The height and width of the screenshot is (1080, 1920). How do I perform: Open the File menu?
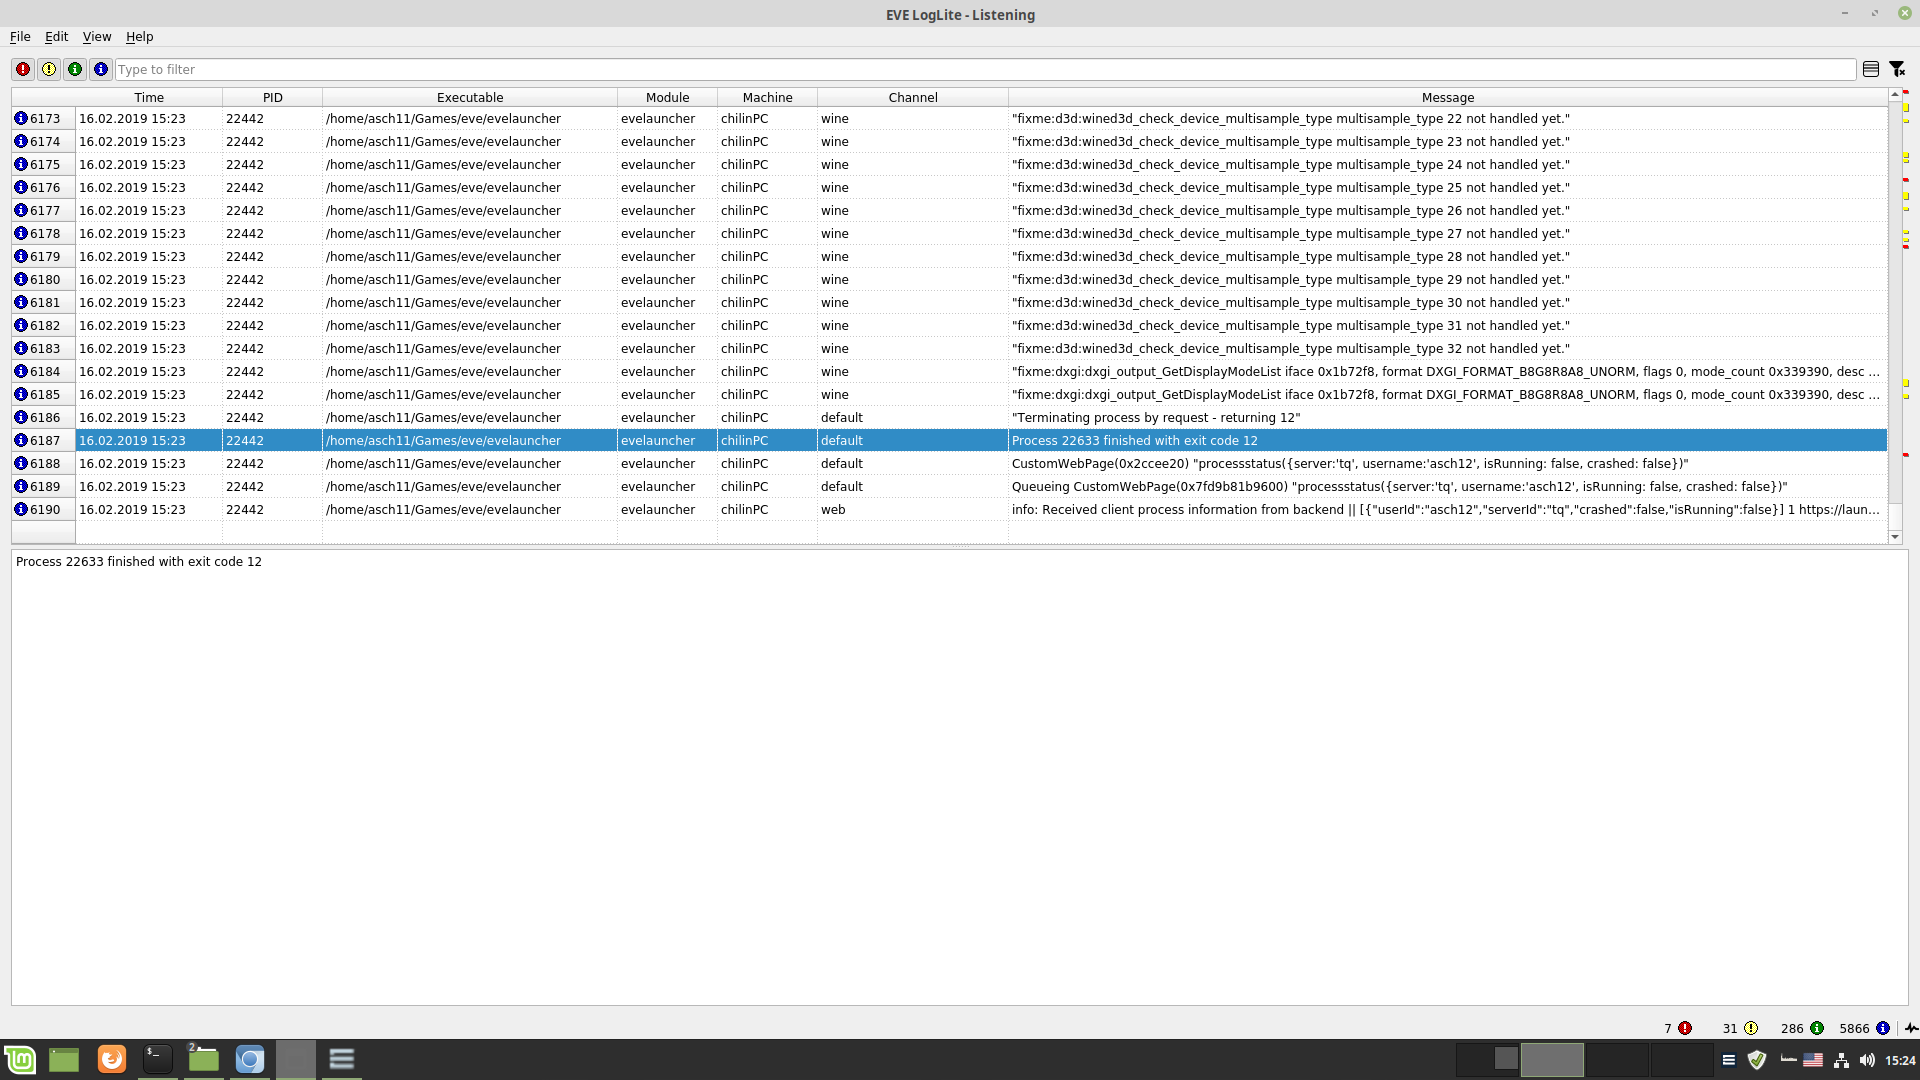[20, 36]
